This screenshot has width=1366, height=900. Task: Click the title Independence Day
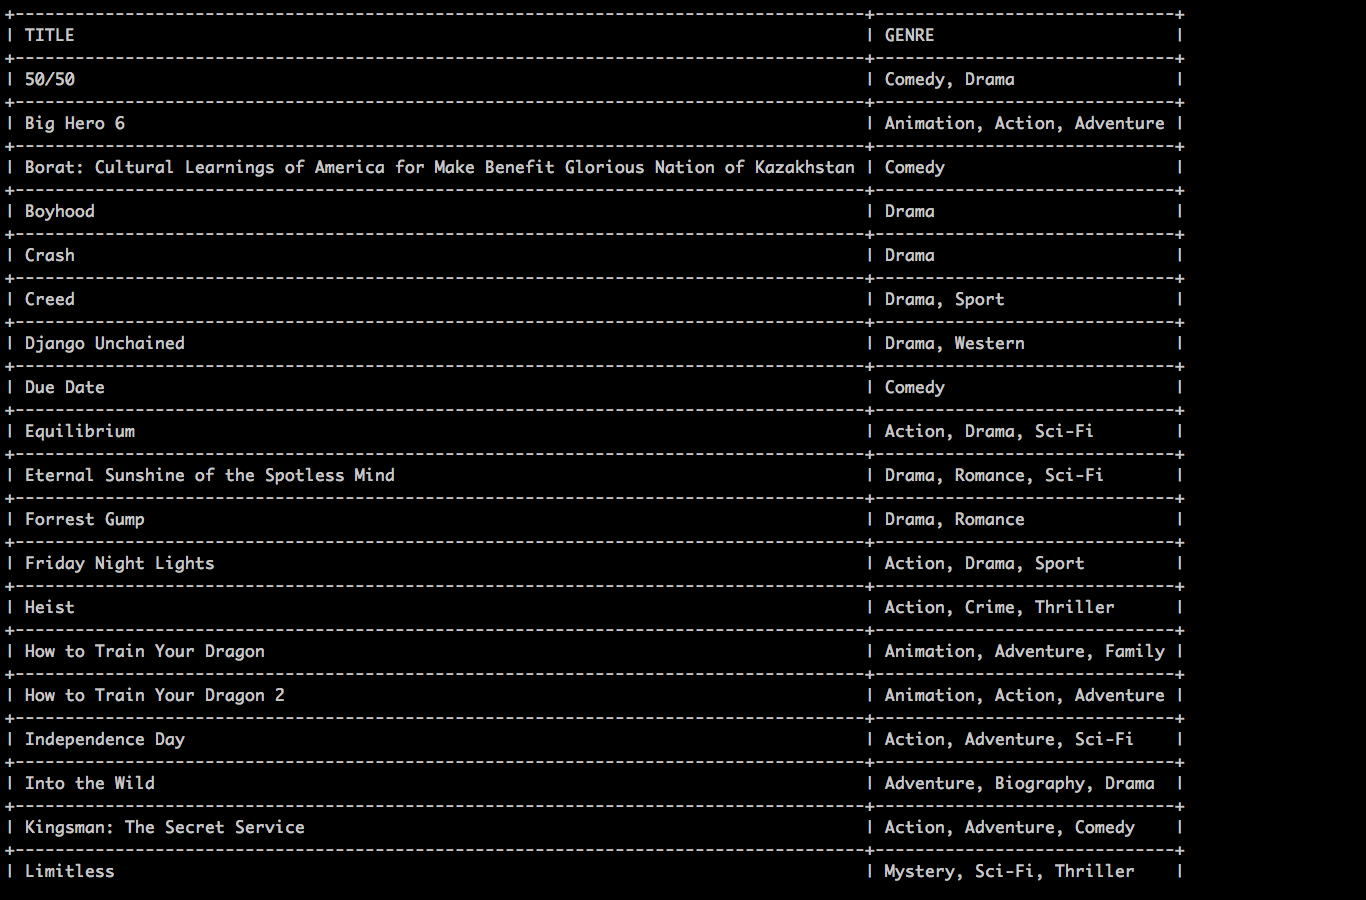click(x=104, y=739)
